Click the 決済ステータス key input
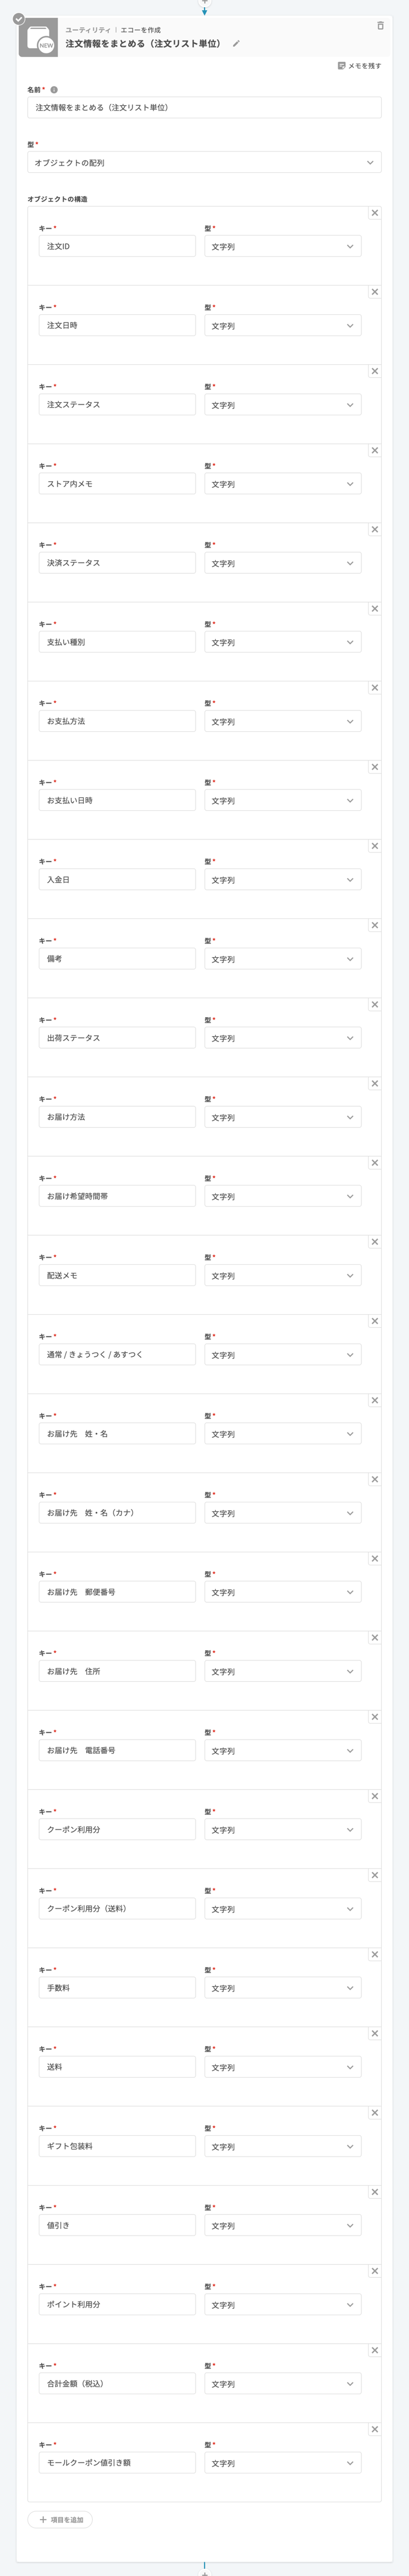The width and height of the screenshot is (409, 2576). coord(117,563)
